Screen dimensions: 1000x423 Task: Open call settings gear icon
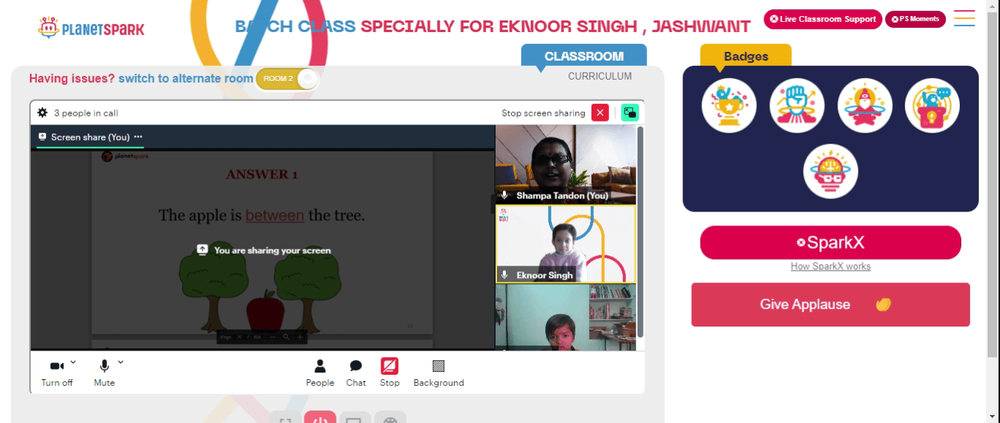(42, 113)
